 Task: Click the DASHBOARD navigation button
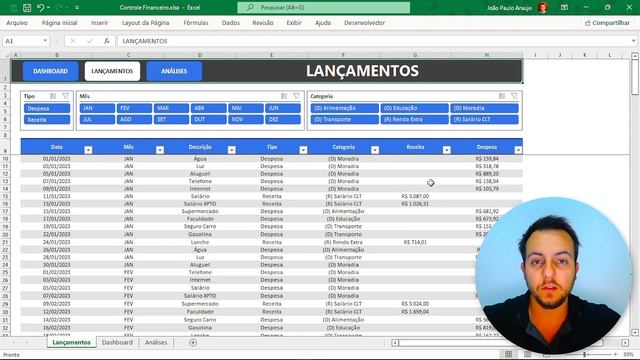tap(51, 71)
